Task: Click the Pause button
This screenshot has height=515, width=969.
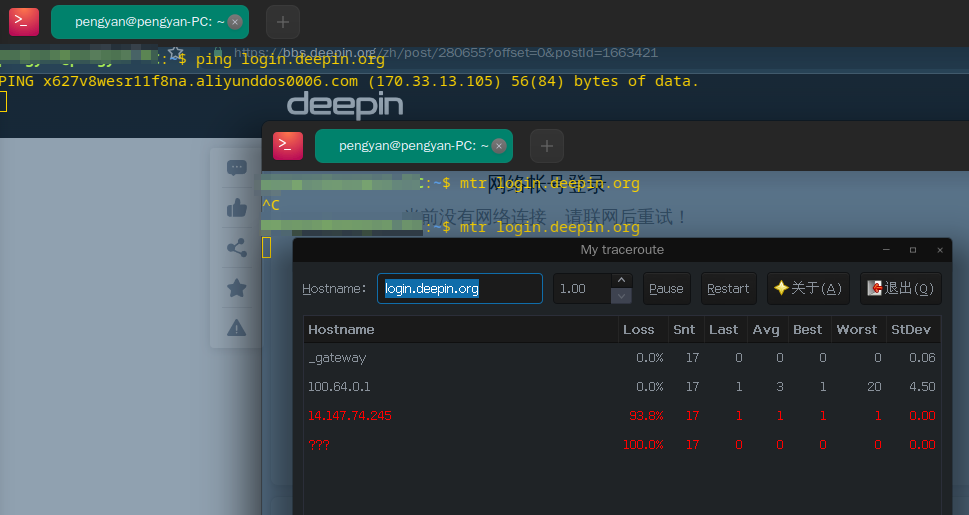Action: 666,289
